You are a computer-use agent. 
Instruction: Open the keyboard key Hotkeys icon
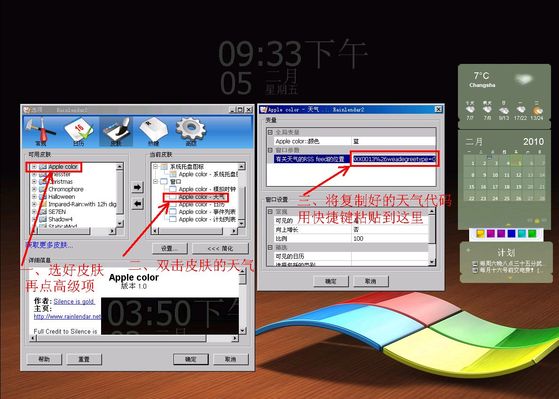(x=153, y=132)
